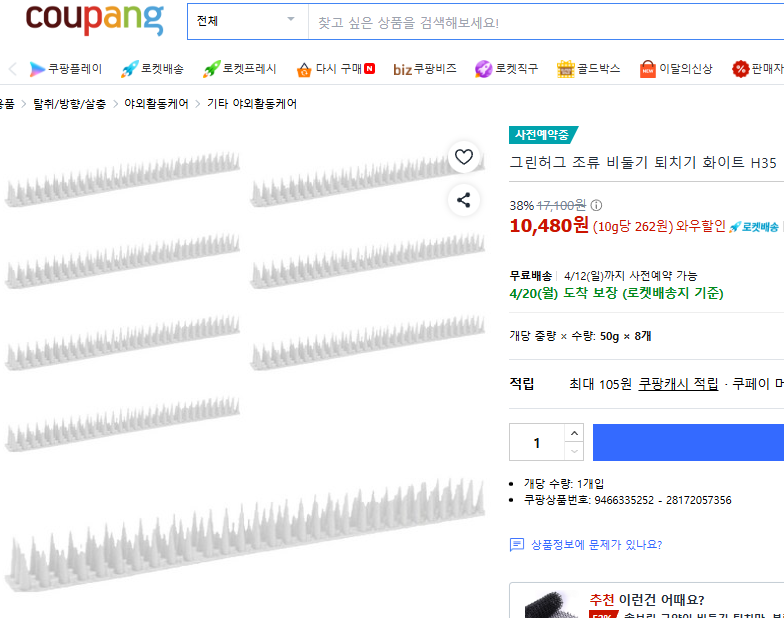784x618 pixels.
Task: Open the 전체 category dropdown
Action: [x=248, y=21]
